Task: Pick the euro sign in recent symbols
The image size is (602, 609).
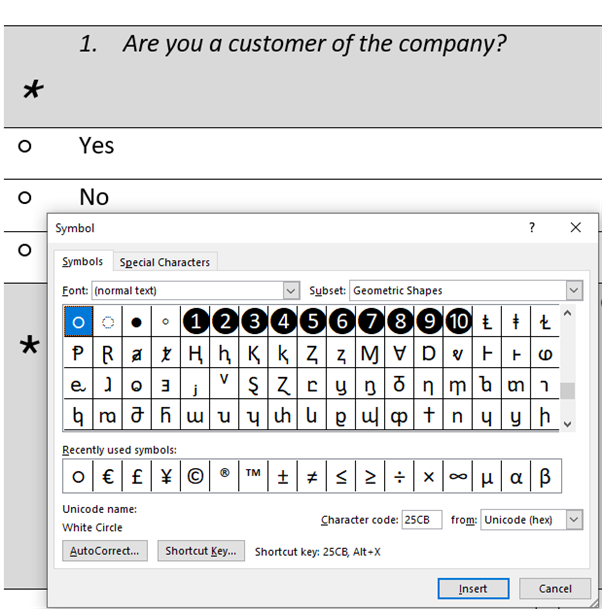Action: [108, 476]
